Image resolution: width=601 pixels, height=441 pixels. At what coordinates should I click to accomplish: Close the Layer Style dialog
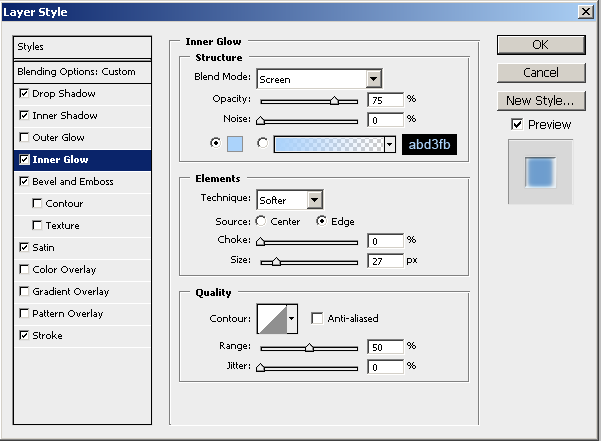point(585,11)
